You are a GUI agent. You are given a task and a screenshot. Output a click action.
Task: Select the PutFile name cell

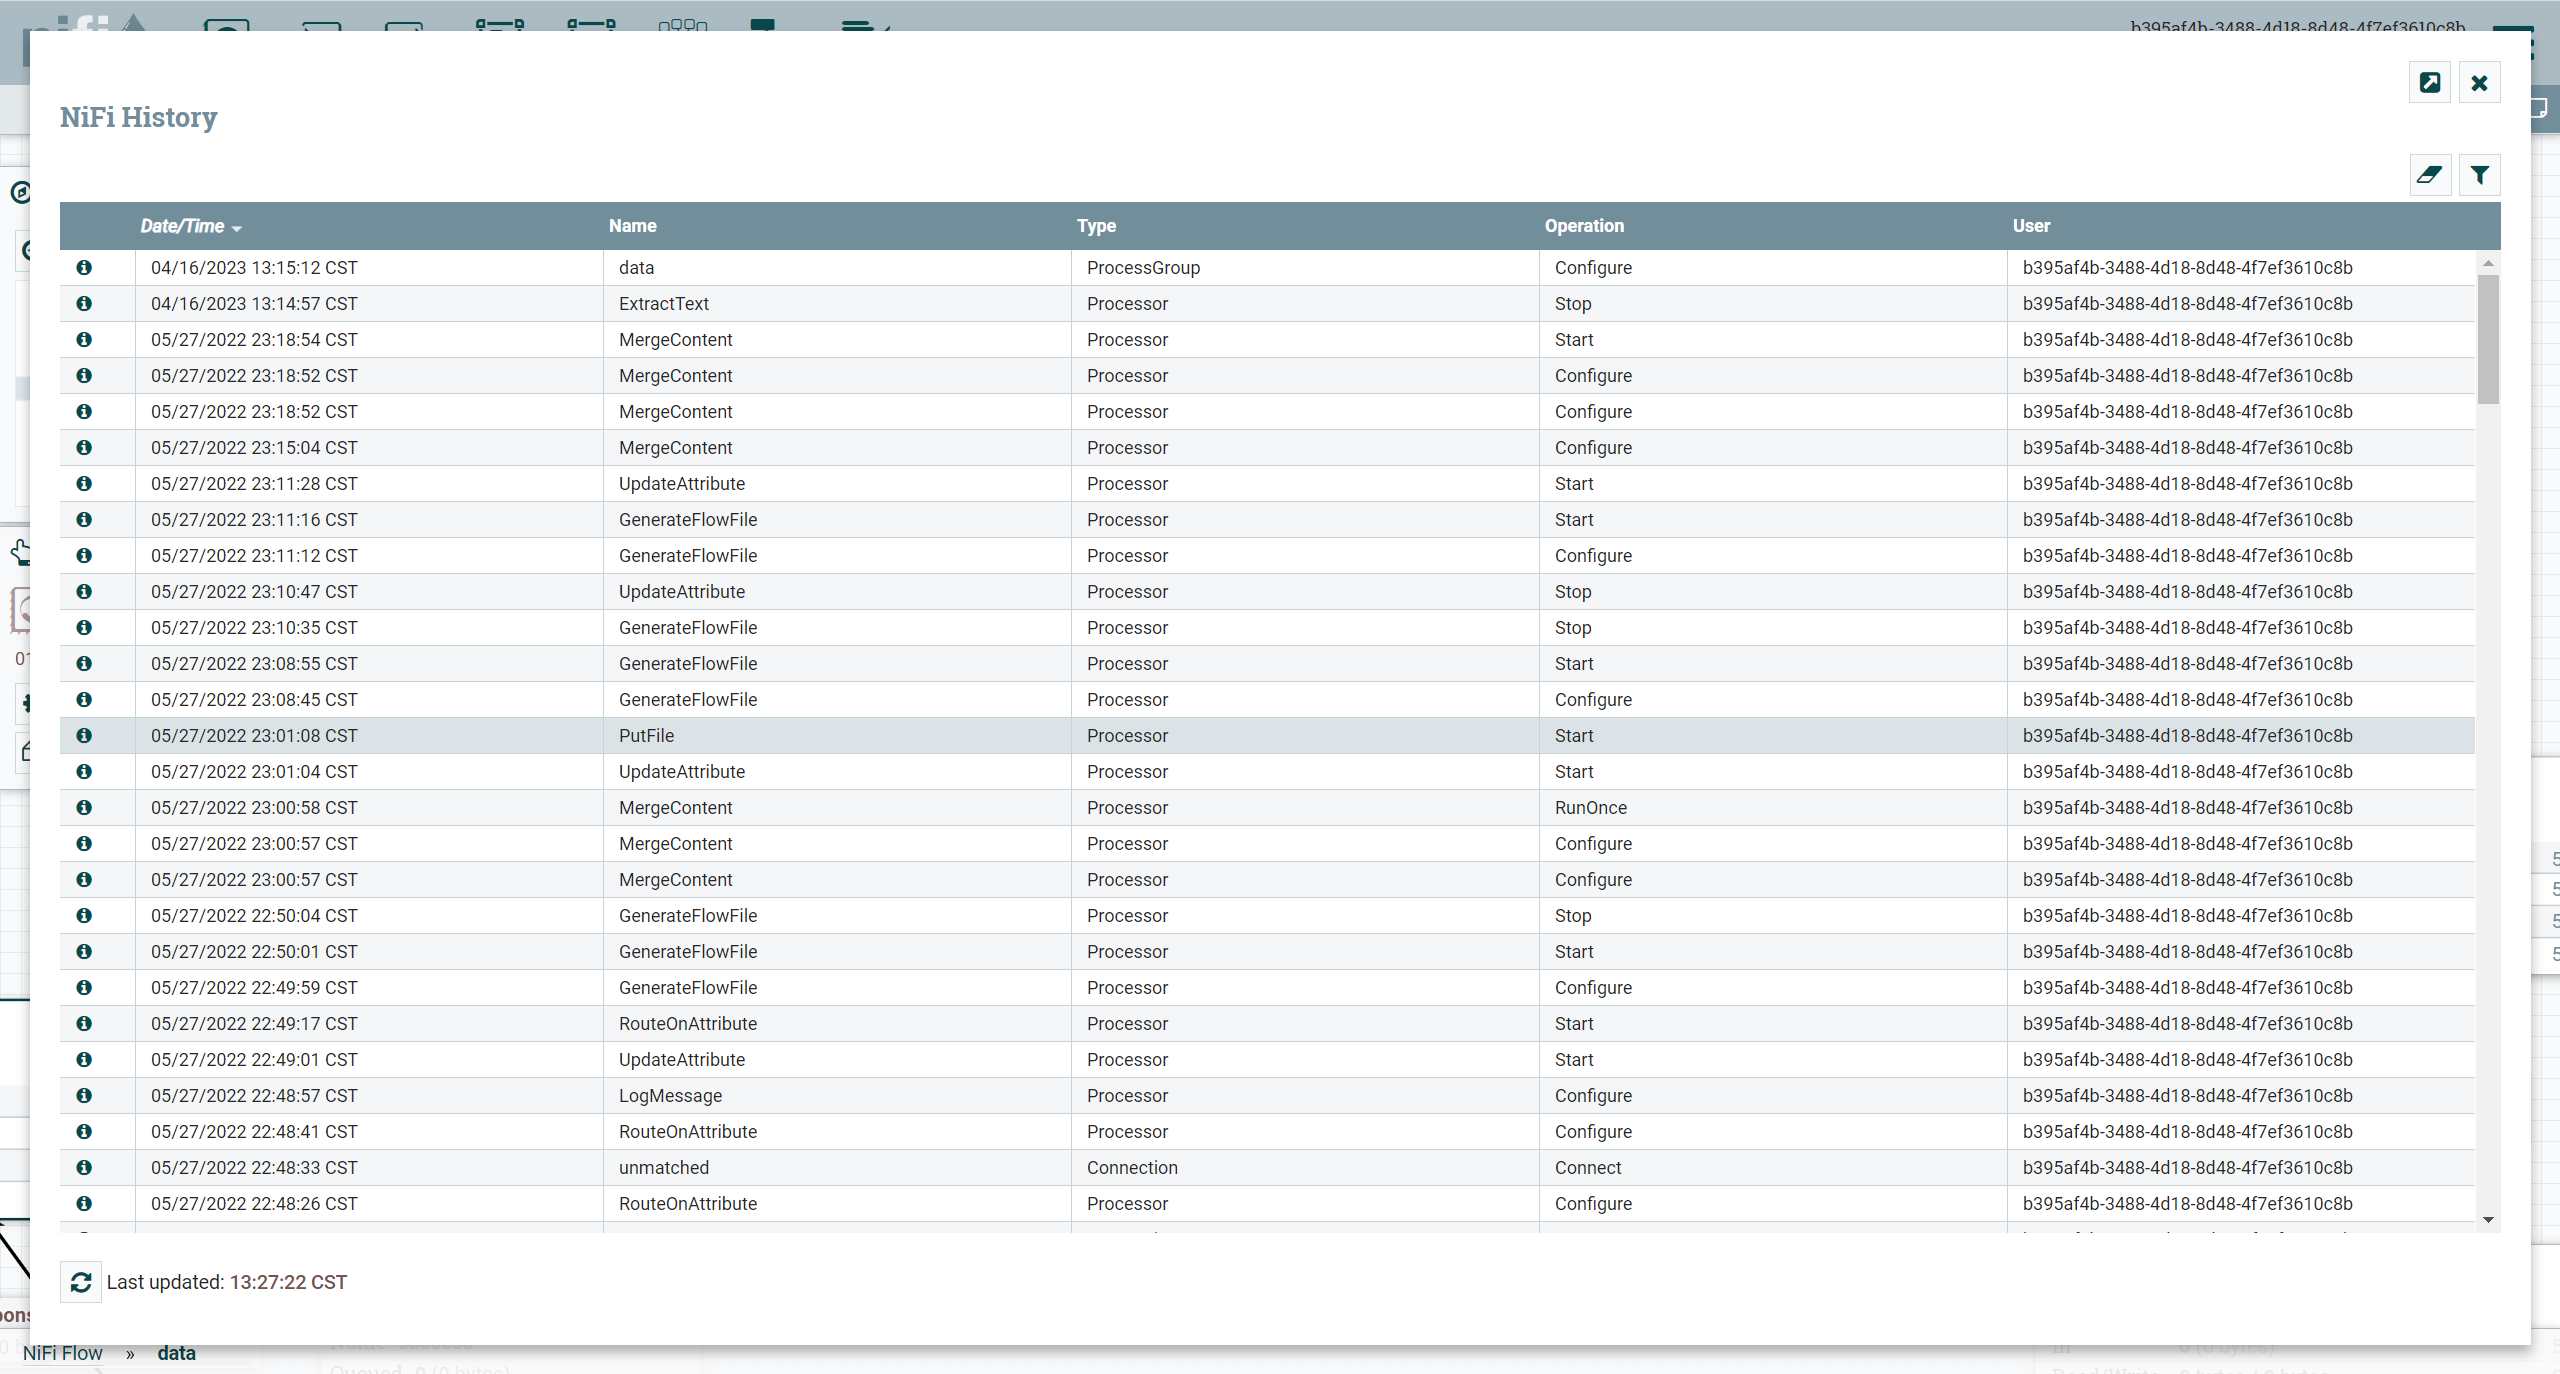tap(837, 735)
